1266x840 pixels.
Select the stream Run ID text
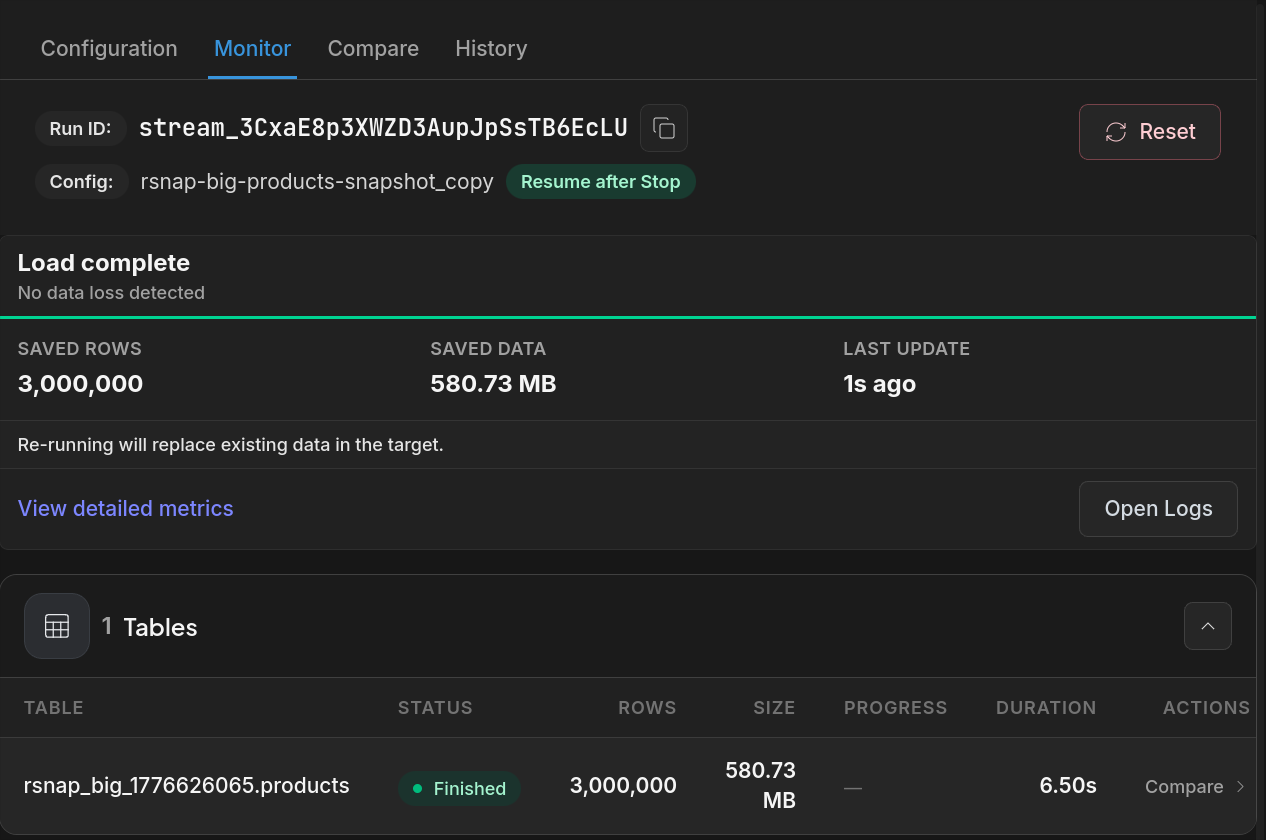tap(383, 128)
